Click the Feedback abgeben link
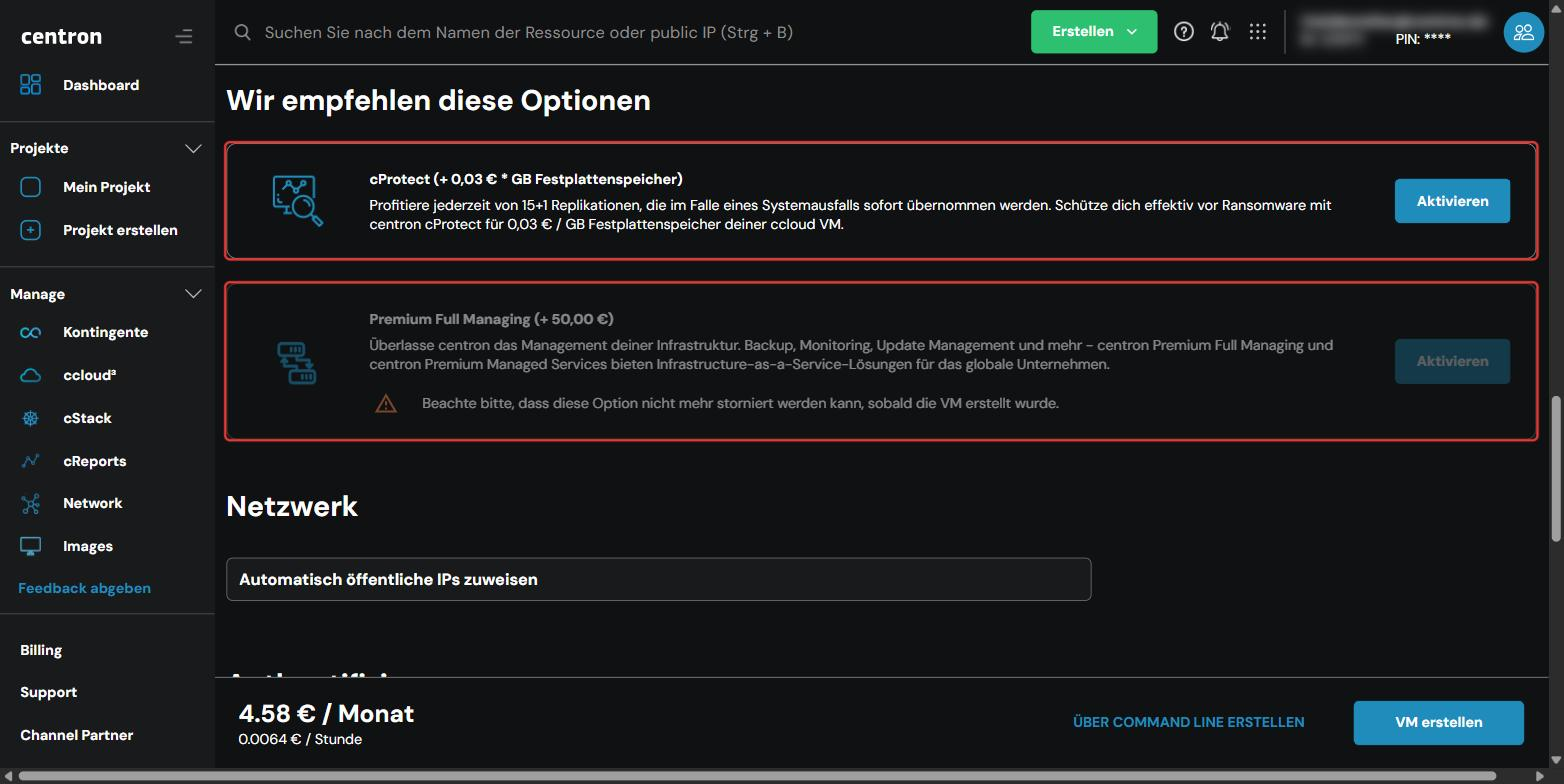Image resolution: width=1564 pixels, height=784 pixels. [x=84, y=588]
